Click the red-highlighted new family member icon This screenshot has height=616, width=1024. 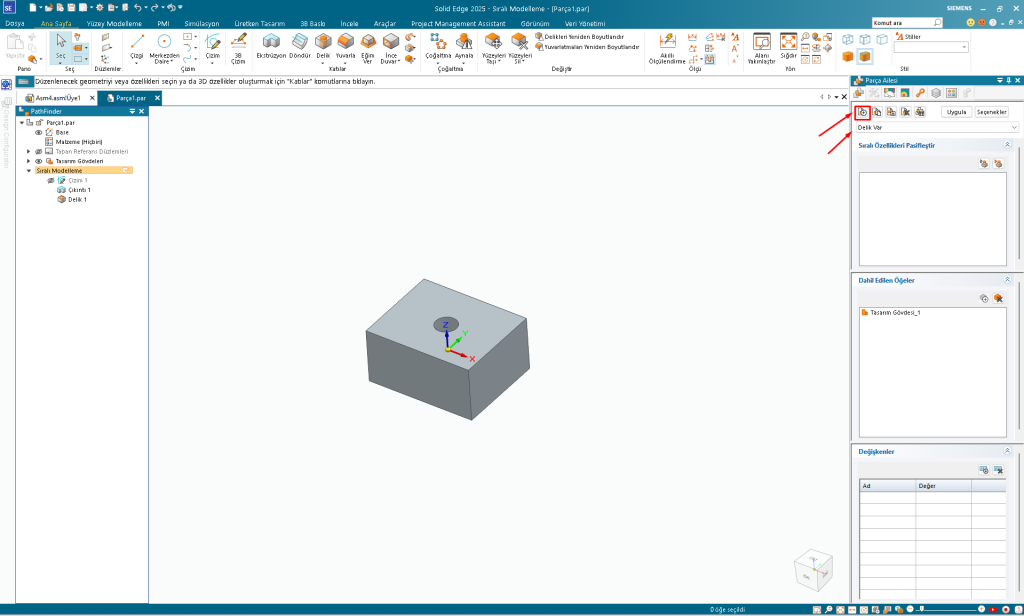pyautogui.click(x=862, y=112)
